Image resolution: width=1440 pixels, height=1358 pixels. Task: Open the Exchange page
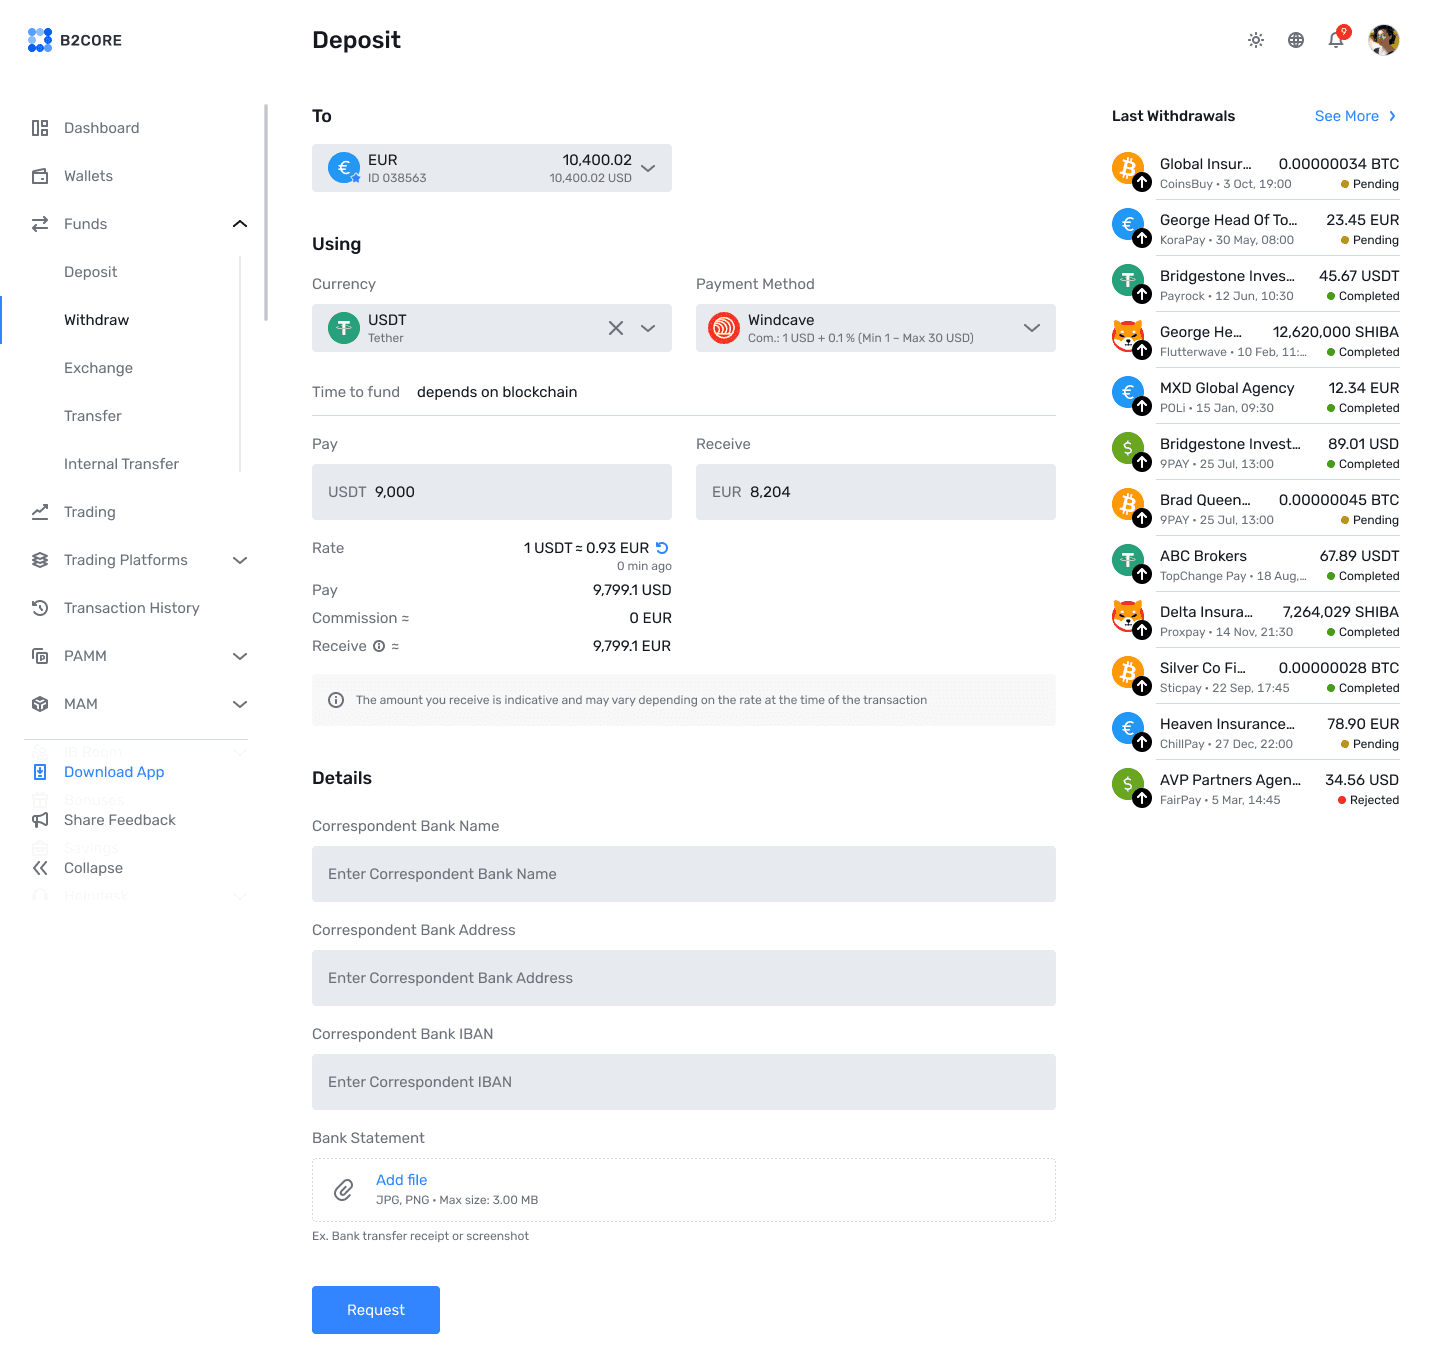click(x=98, y=368)
